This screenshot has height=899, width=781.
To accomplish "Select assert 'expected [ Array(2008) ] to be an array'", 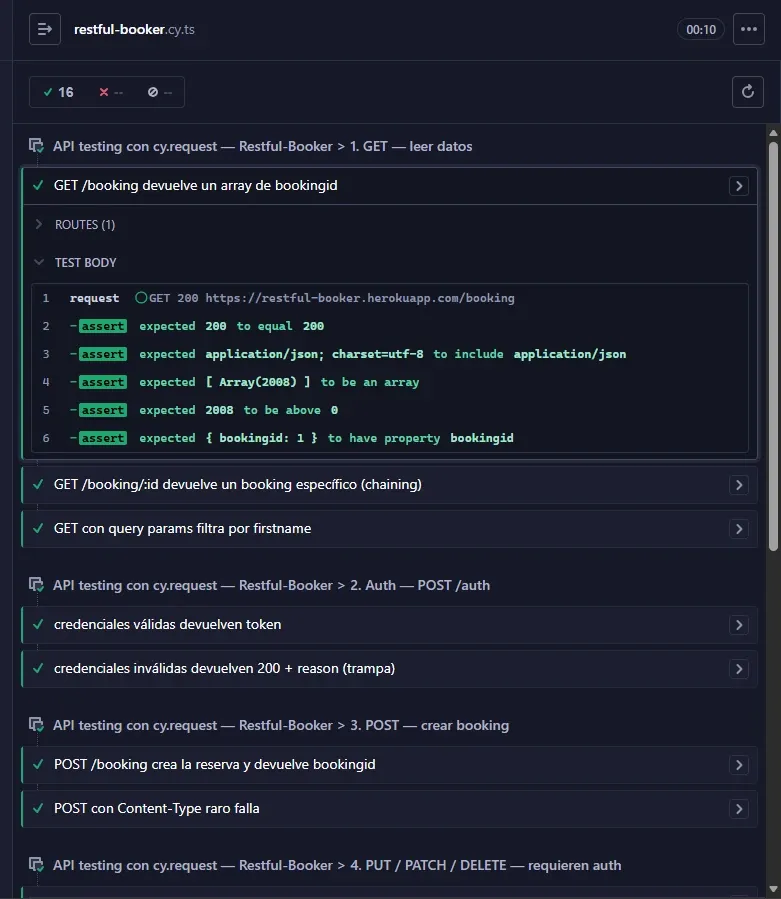I will tap(390, 382).
